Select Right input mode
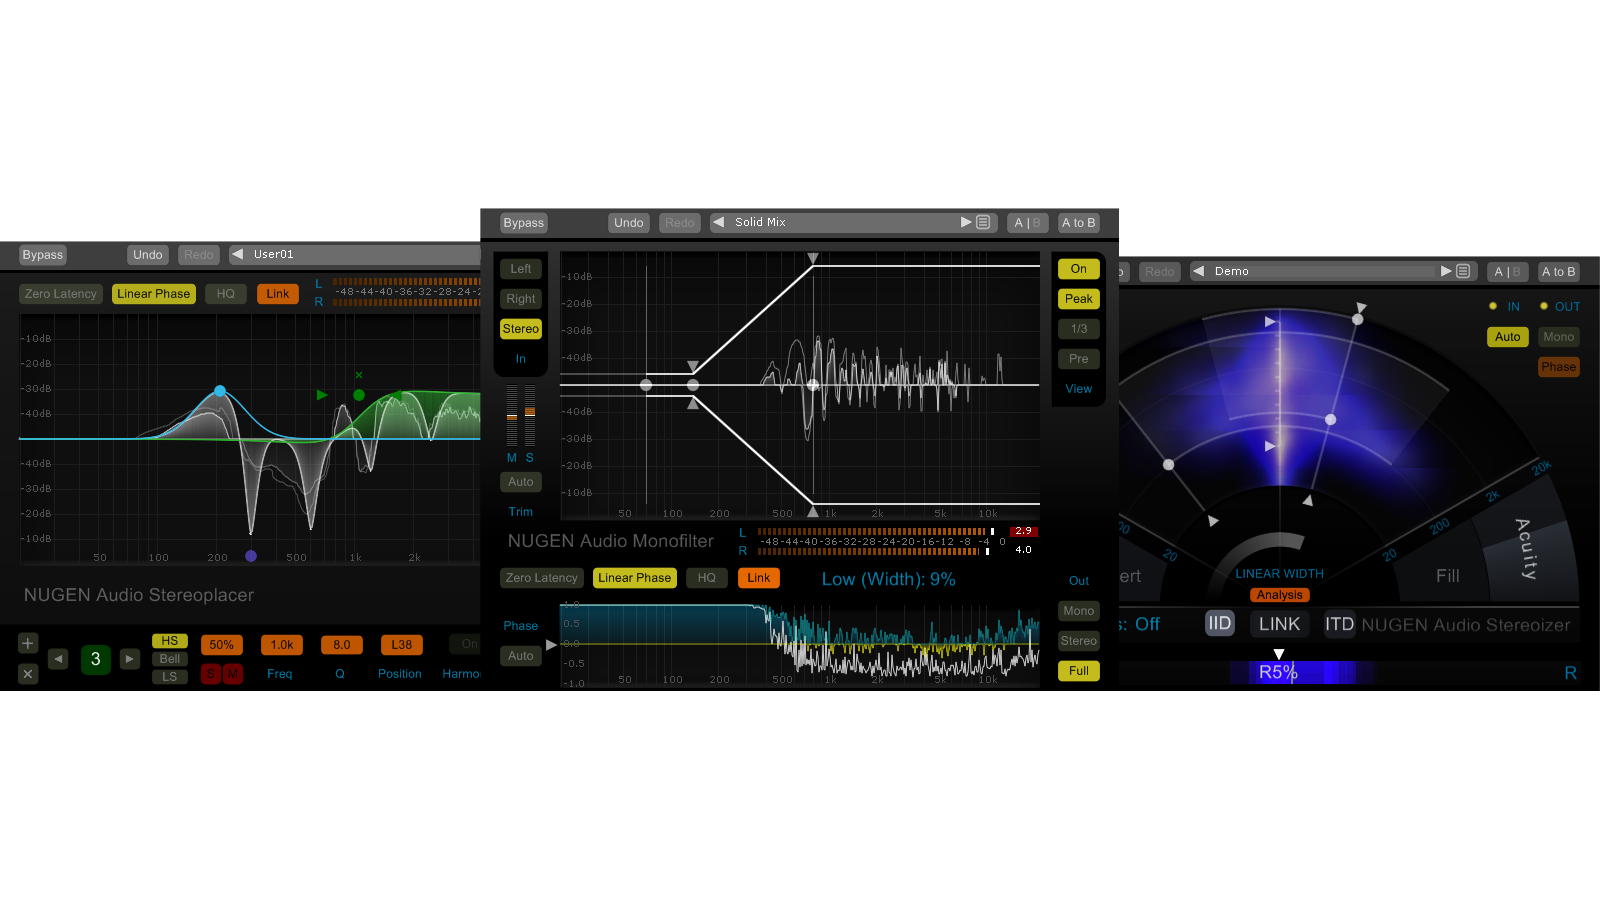This screenshot has width=1600, height=900. 521,299
